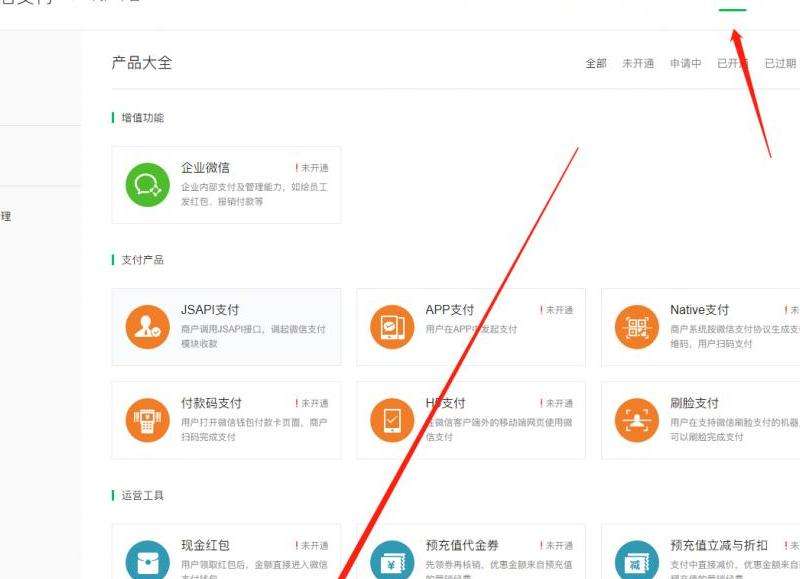The width and height of the screenshot is (800, 579).
Task: Open the 预充值立减与折扣 product title
Action: click(x=719, y=545)
